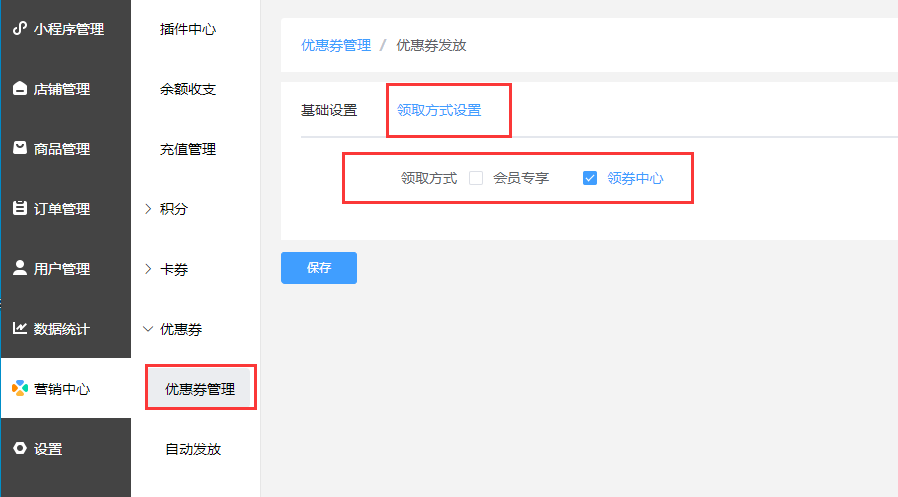Click the blue 保存 button
Screen dimensions: 898x497
click(319, 268)
